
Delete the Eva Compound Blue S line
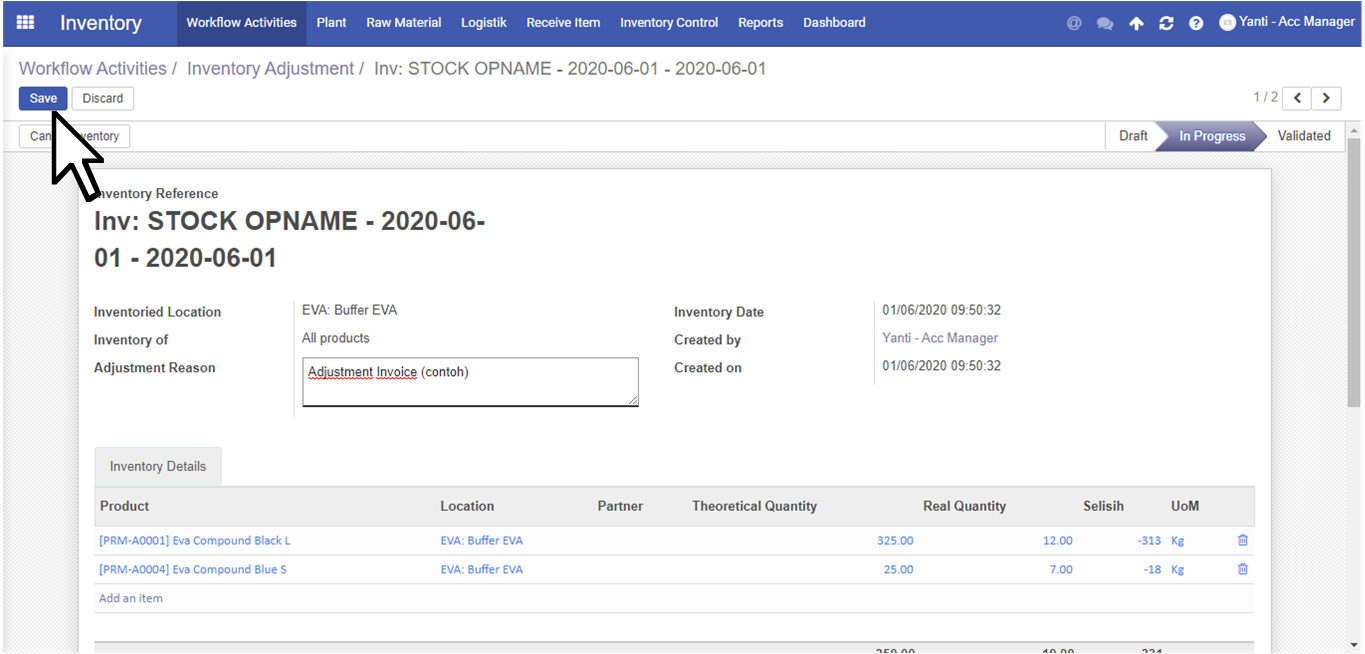tap(1243, 569)
